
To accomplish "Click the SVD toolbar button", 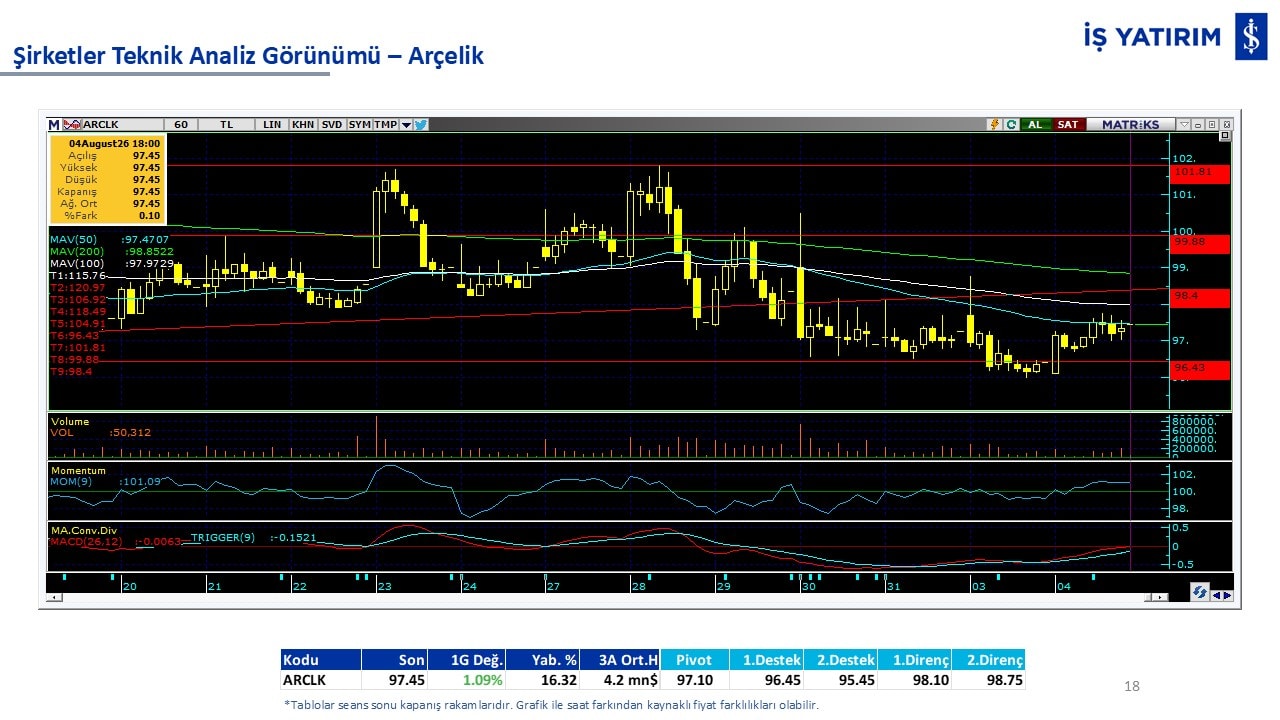I will pos(332,125).
